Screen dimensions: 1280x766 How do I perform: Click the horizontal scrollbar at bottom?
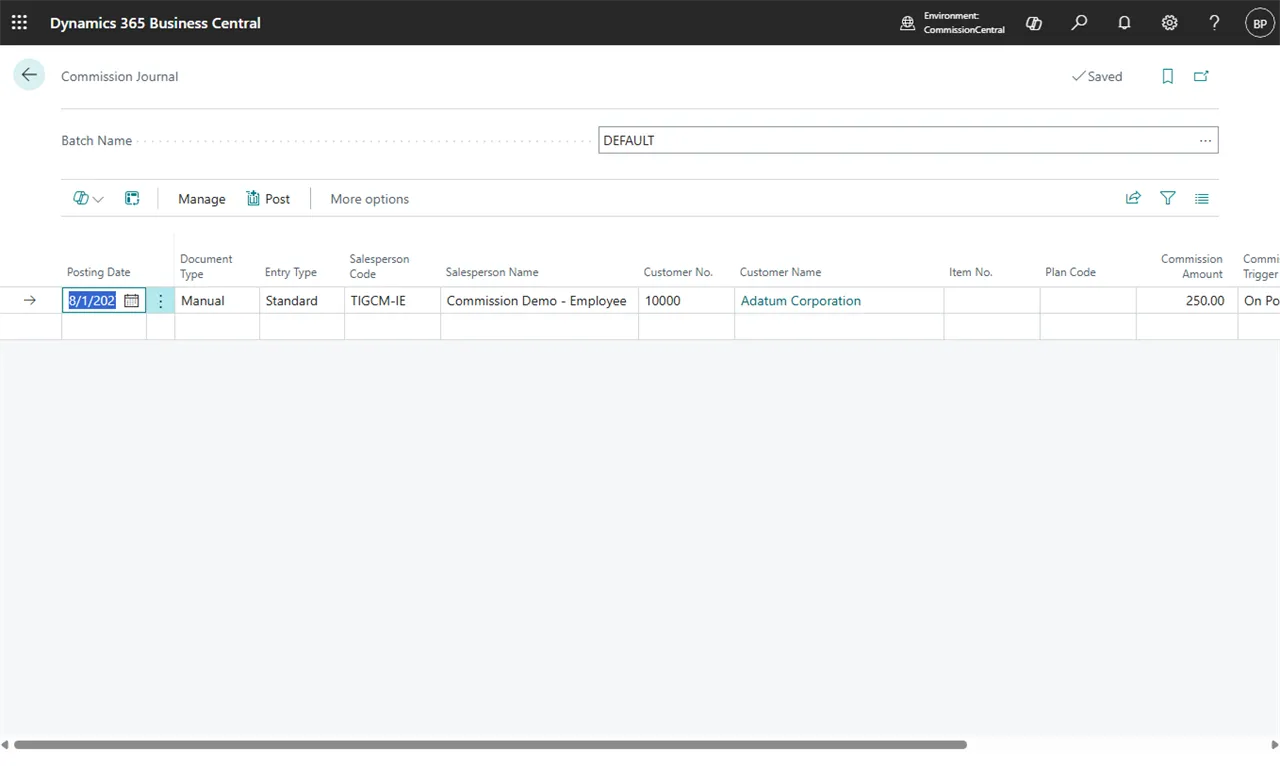489,745
